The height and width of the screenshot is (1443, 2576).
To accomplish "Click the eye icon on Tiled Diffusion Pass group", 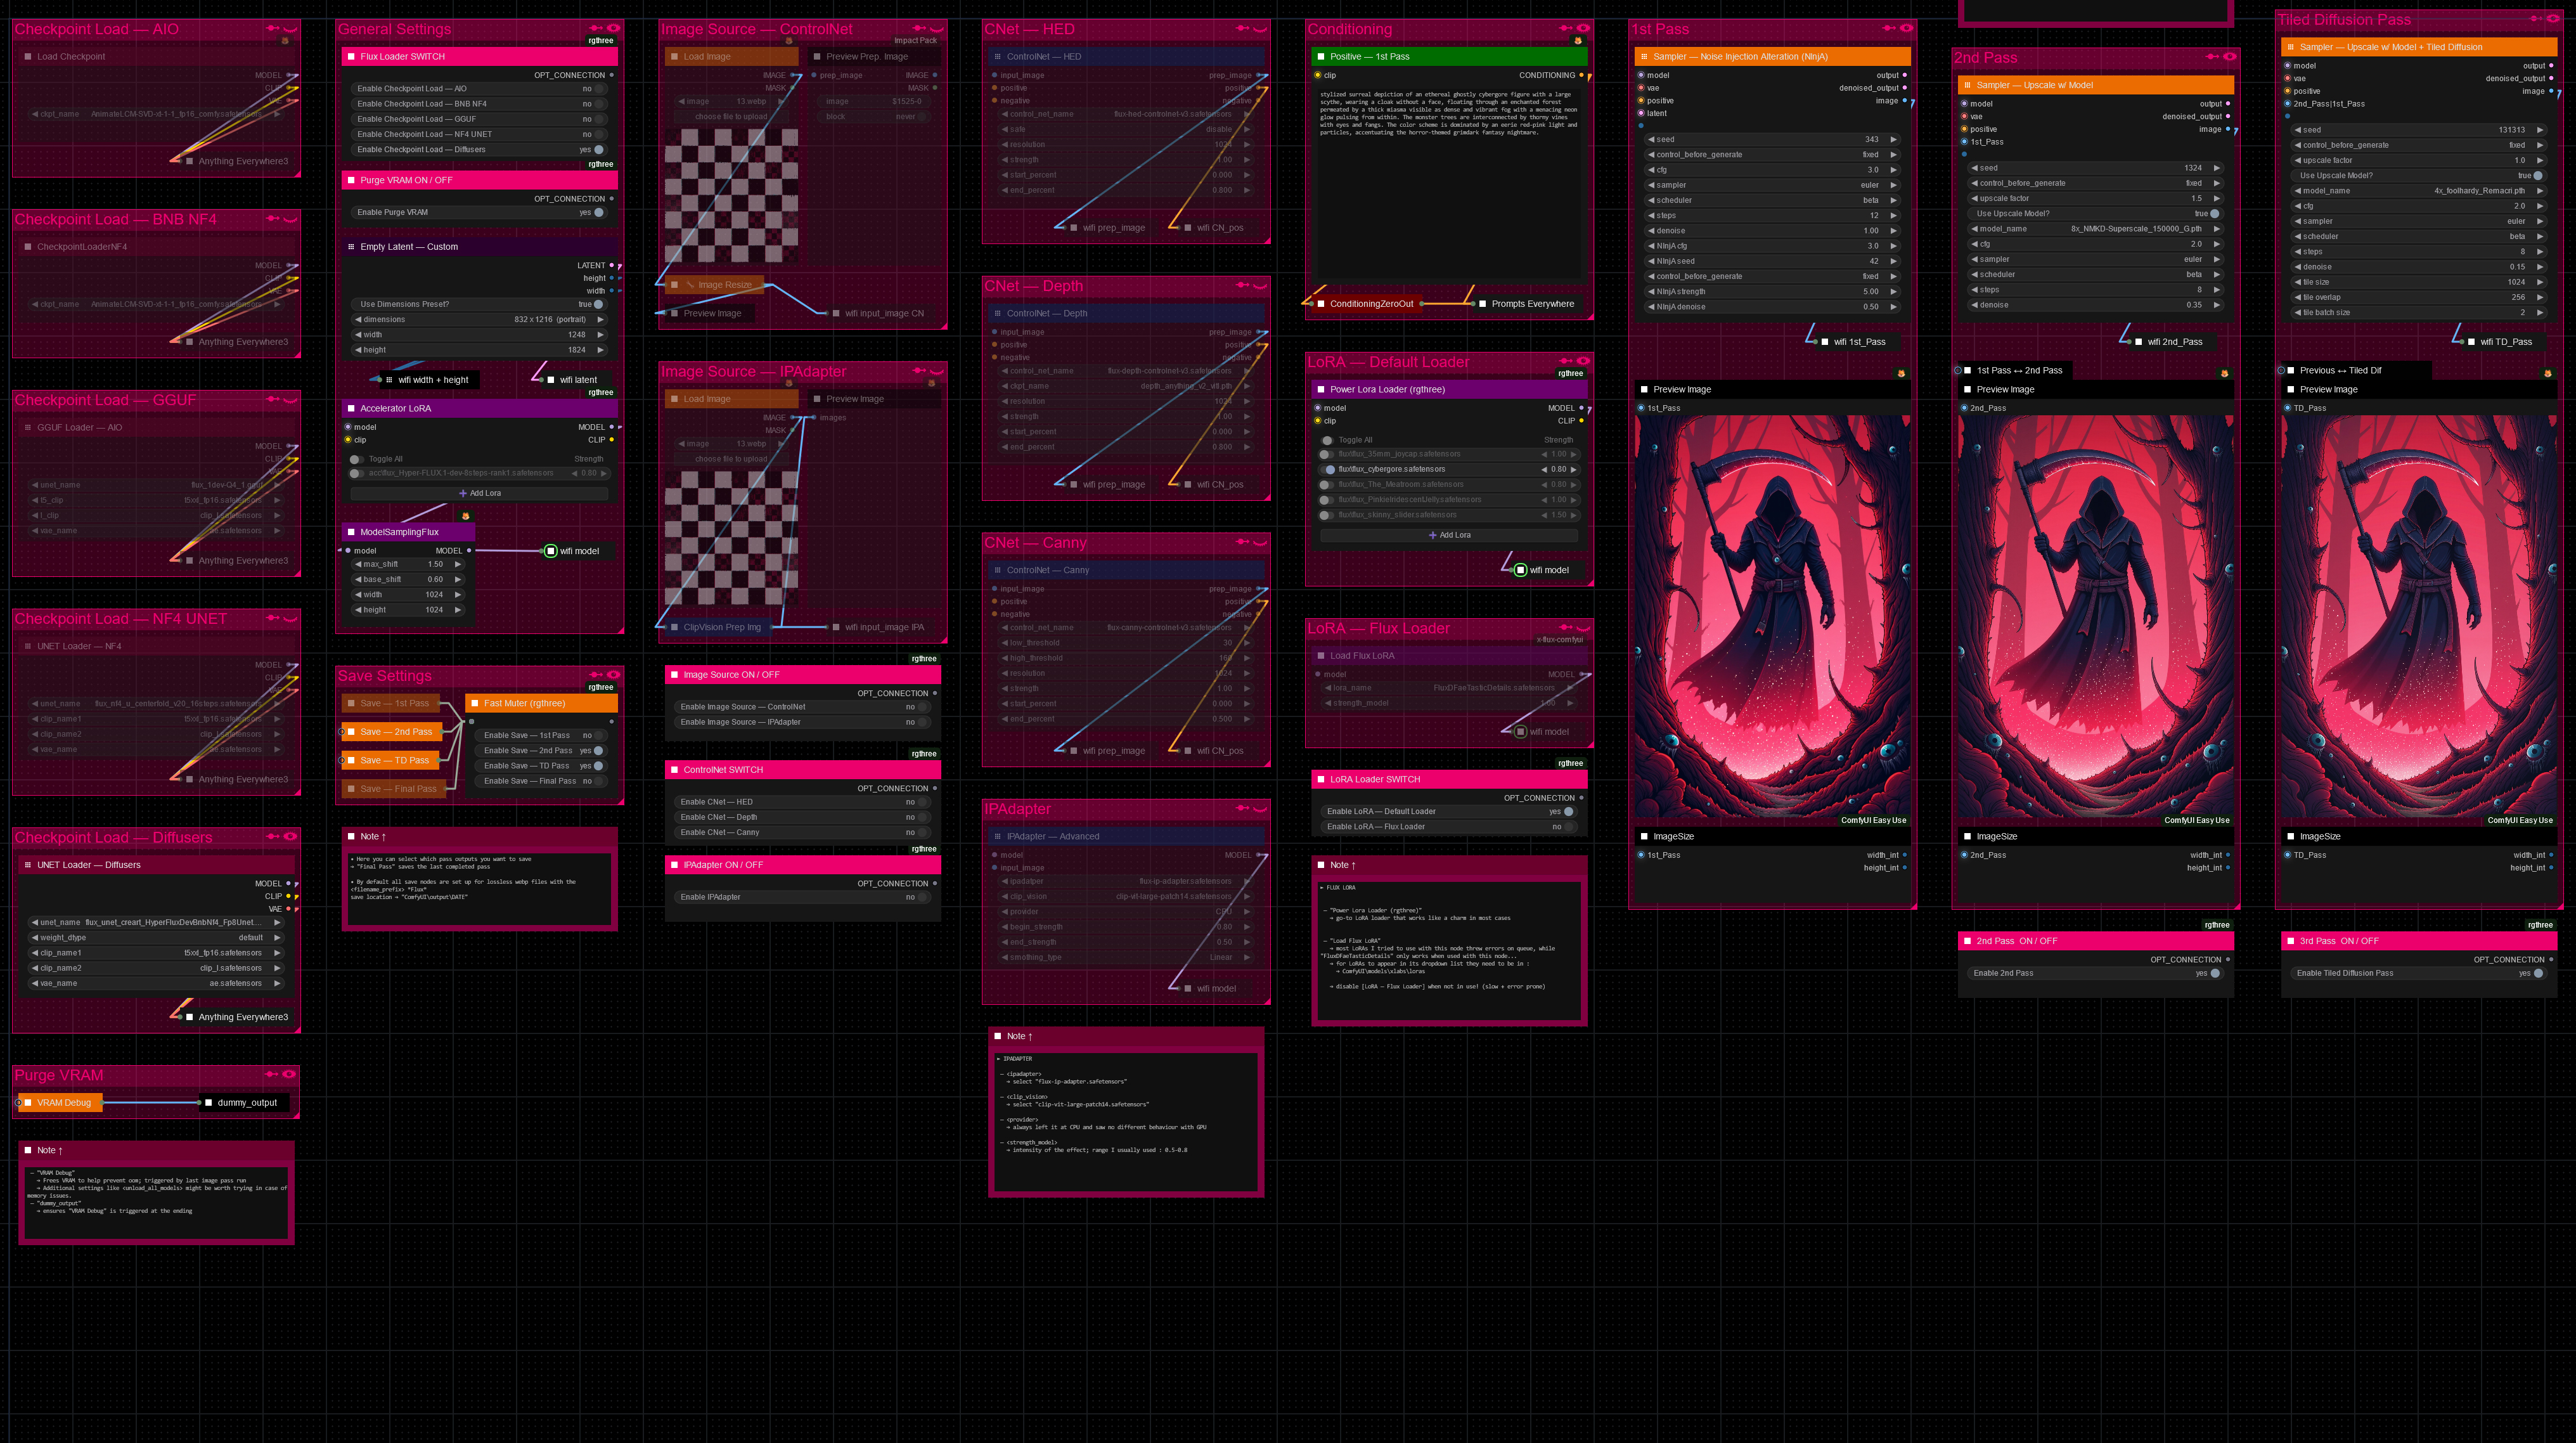I will 2553,18.
